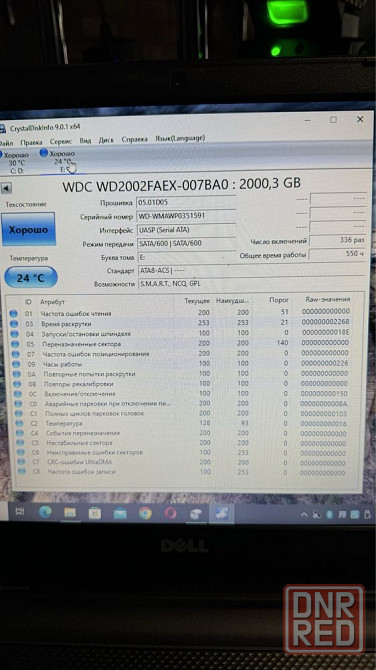
Task: Open the Диск menu
Action: [106, 140]
